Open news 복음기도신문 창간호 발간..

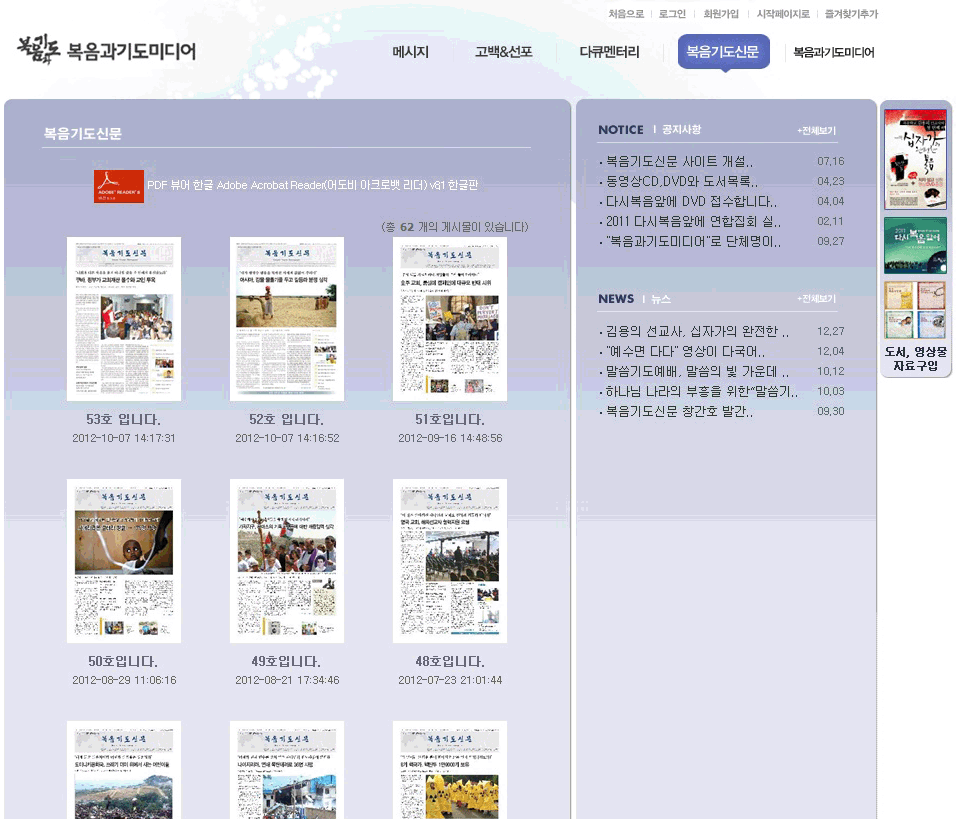pyautogui.click(x=679, y=411)
